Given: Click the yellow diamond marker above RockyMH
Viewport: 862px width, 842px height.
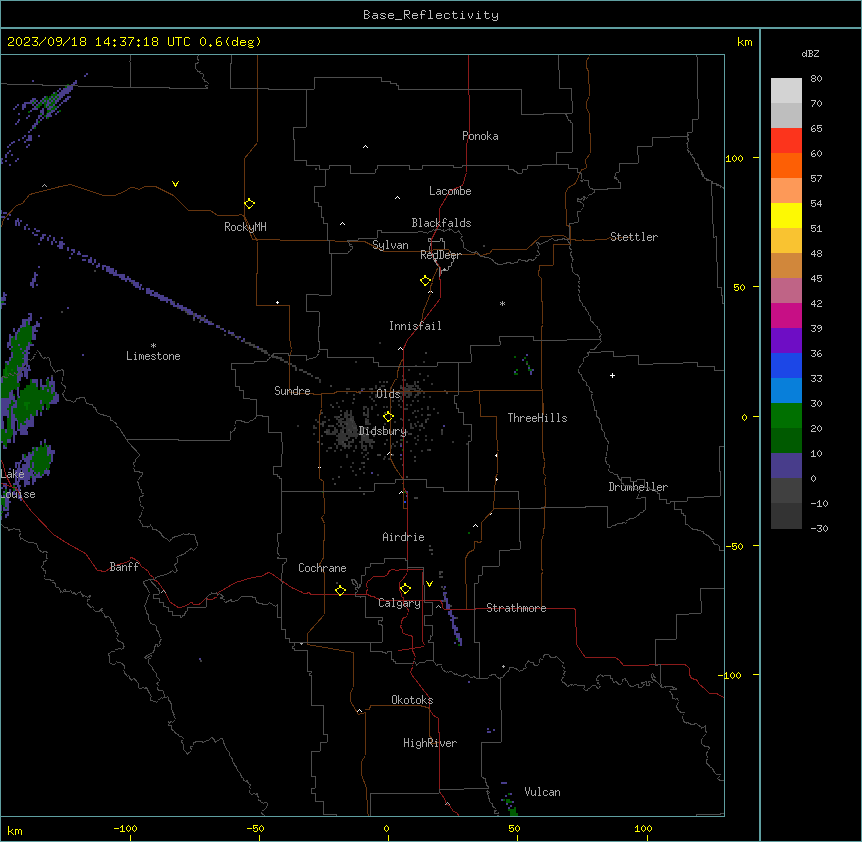Looking at the screenshot, I should [249, 204].
